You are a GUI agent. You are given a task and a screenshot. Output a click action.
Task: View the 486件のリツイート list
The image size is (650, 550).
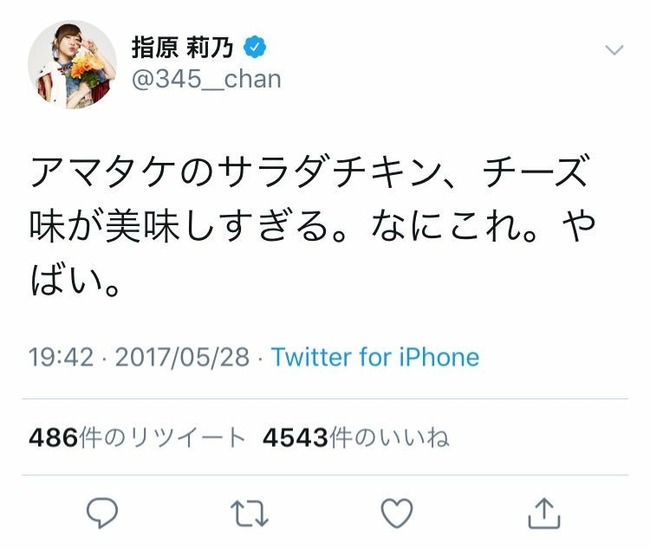point(137,438)
